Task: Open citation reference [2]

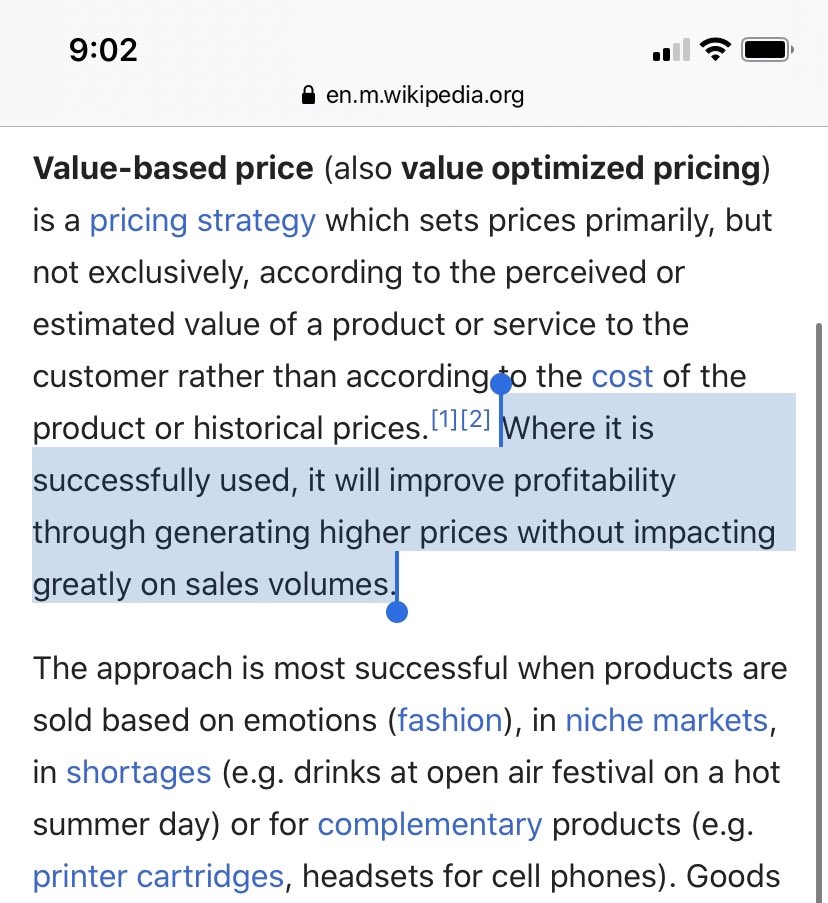Action: point(475,421)
